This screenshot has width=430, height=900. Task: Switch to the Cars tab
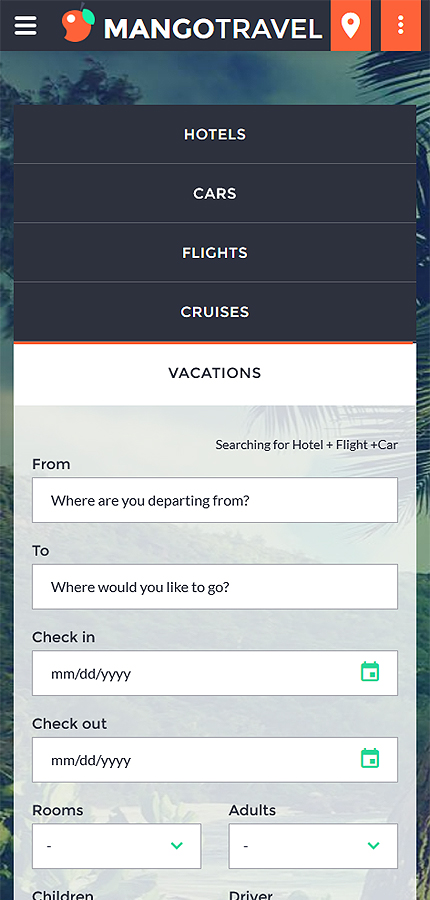tap(215, 193)
